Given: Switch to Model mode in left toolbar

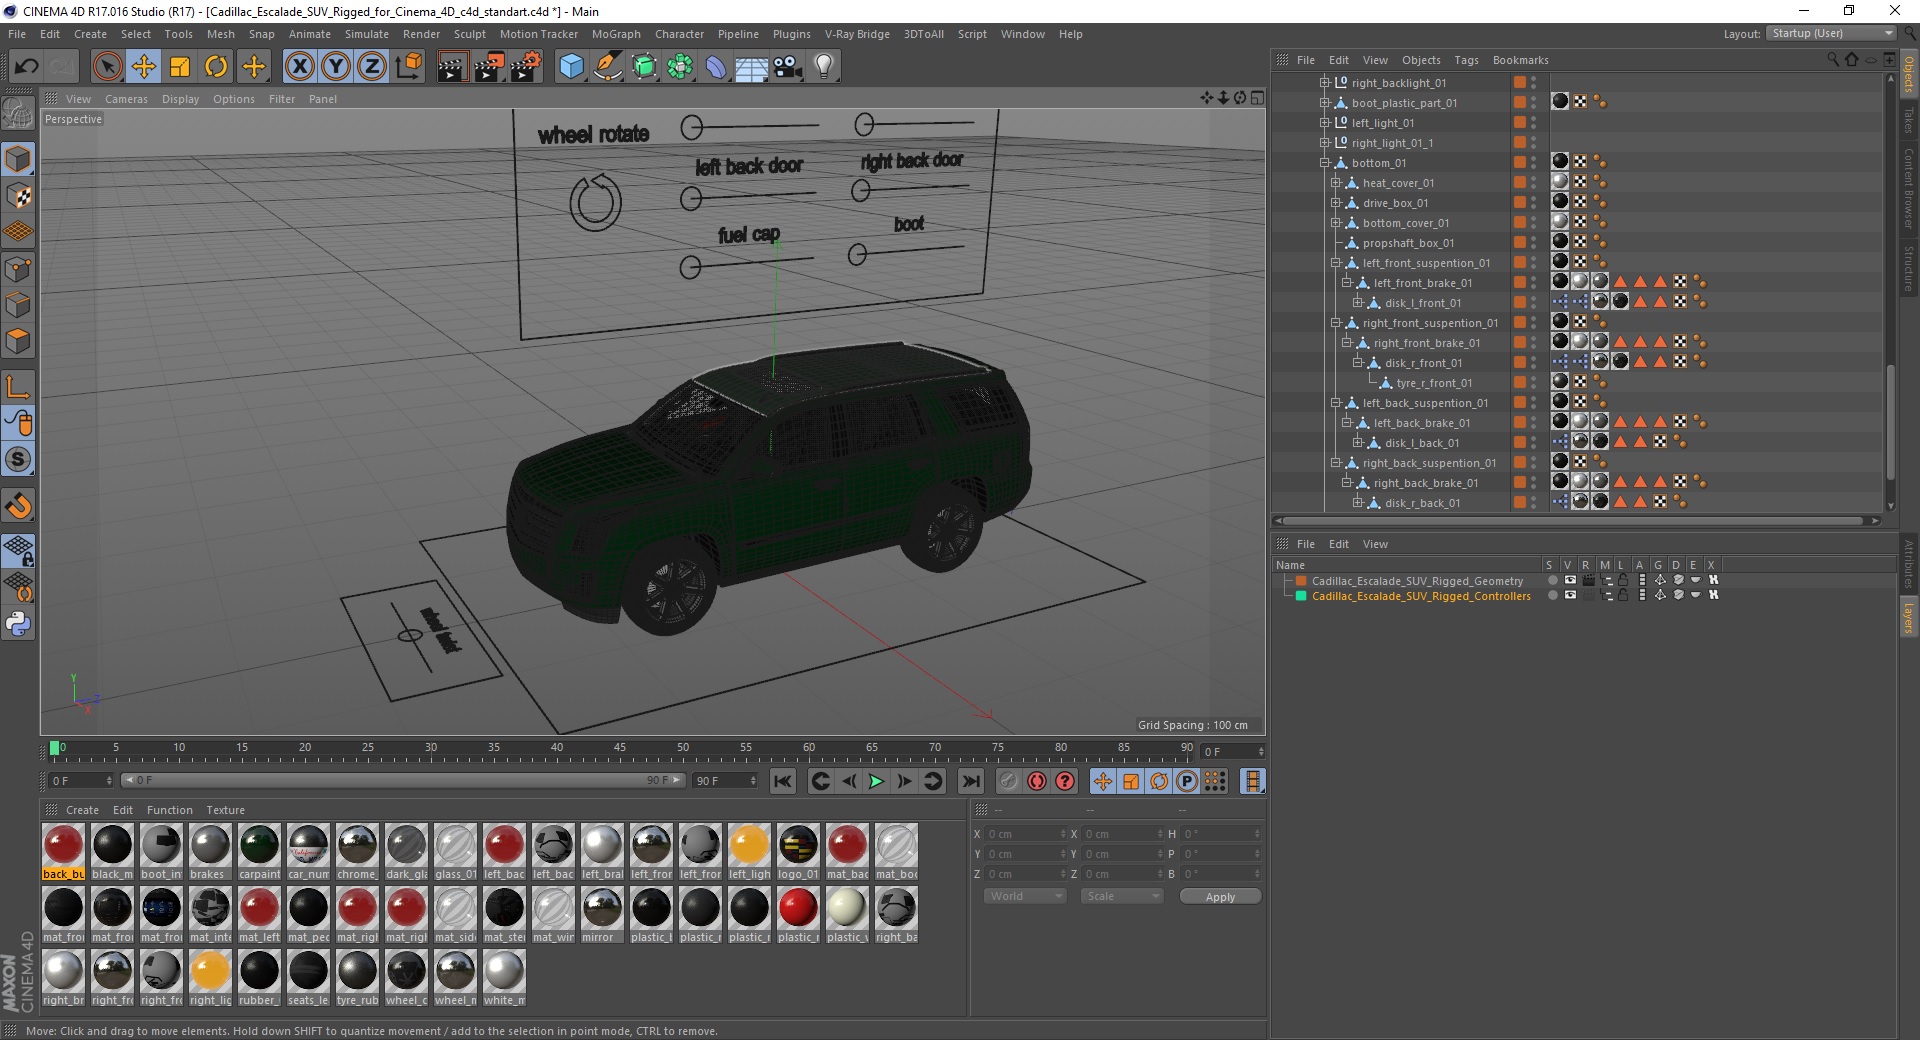Looking at the screenshot, I should click(x=18, y=159).
